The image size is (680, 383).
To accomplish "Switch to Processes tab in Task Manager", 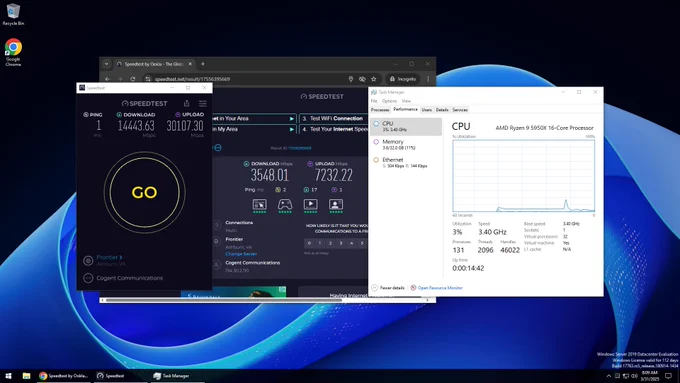I will tap(380, 110).
